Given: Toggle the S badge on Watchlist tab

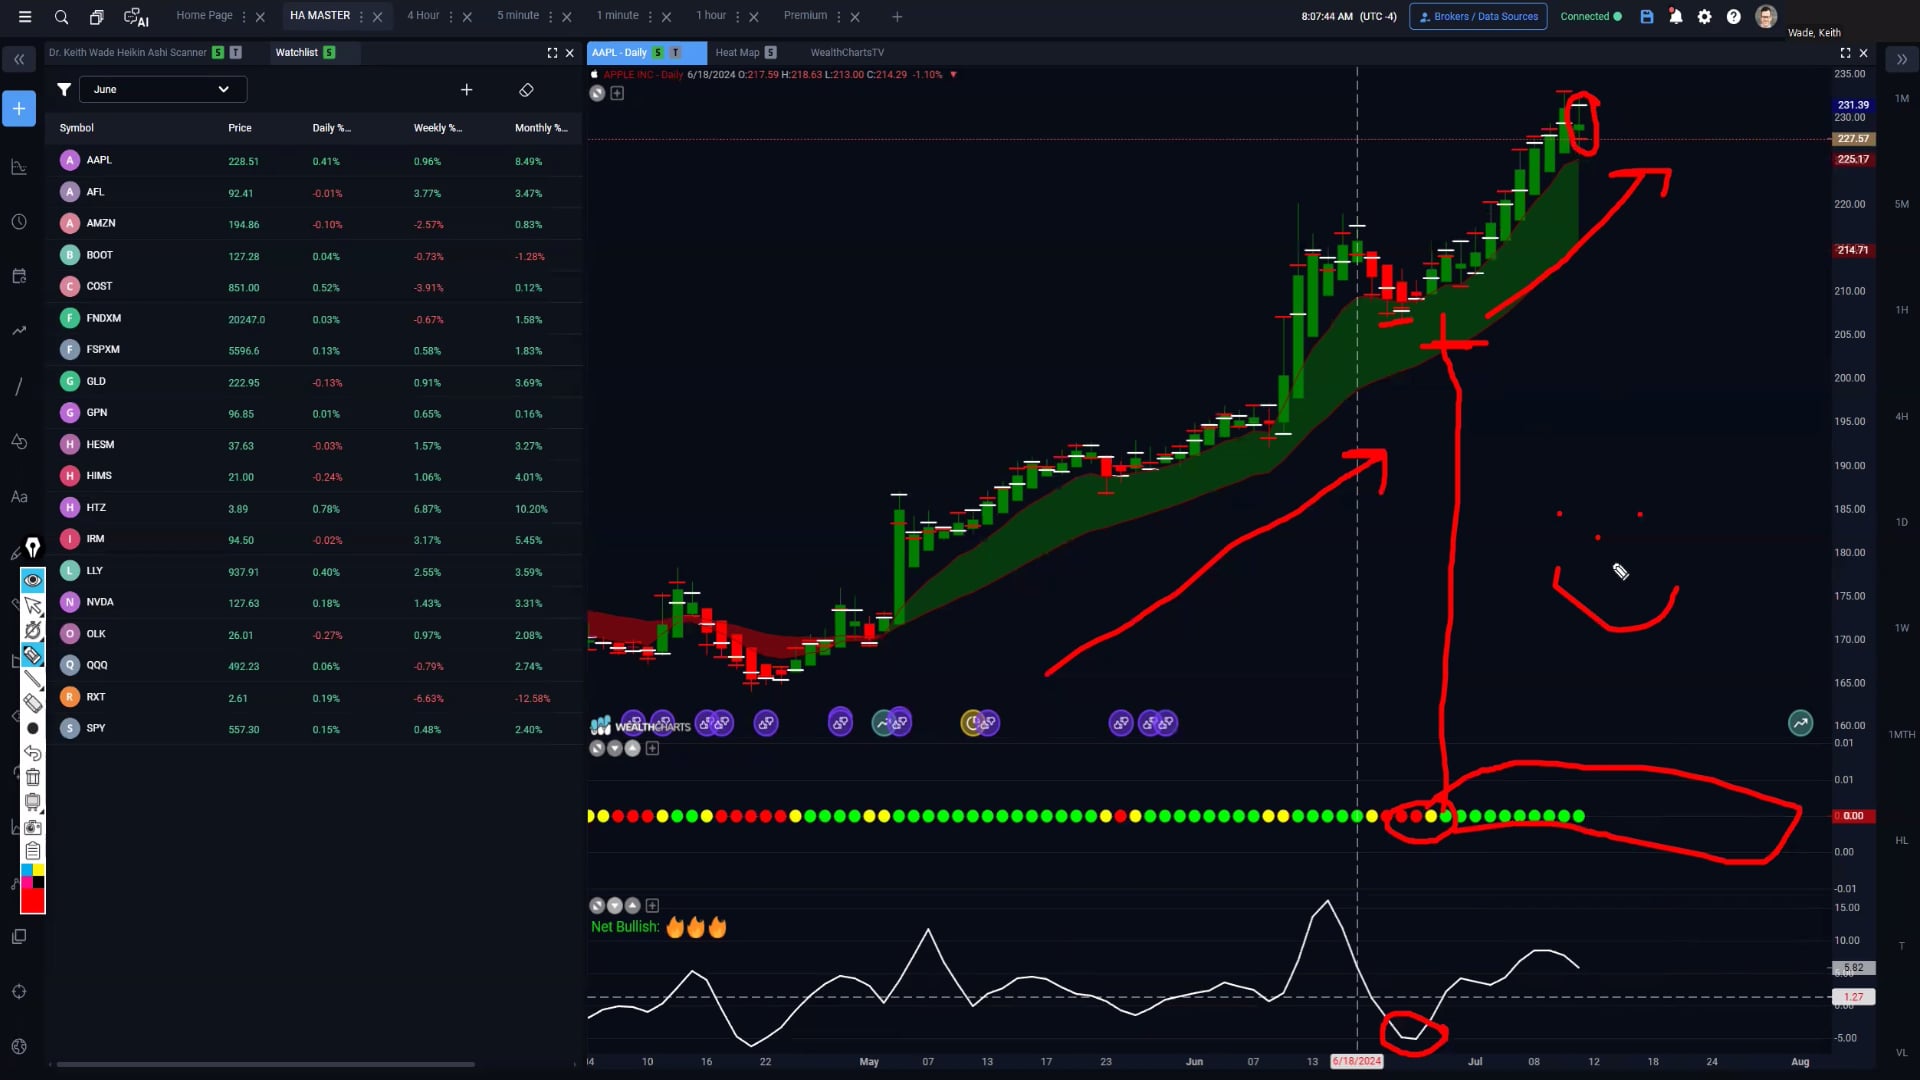Looking at the screenshot, I should pos(329,53).
